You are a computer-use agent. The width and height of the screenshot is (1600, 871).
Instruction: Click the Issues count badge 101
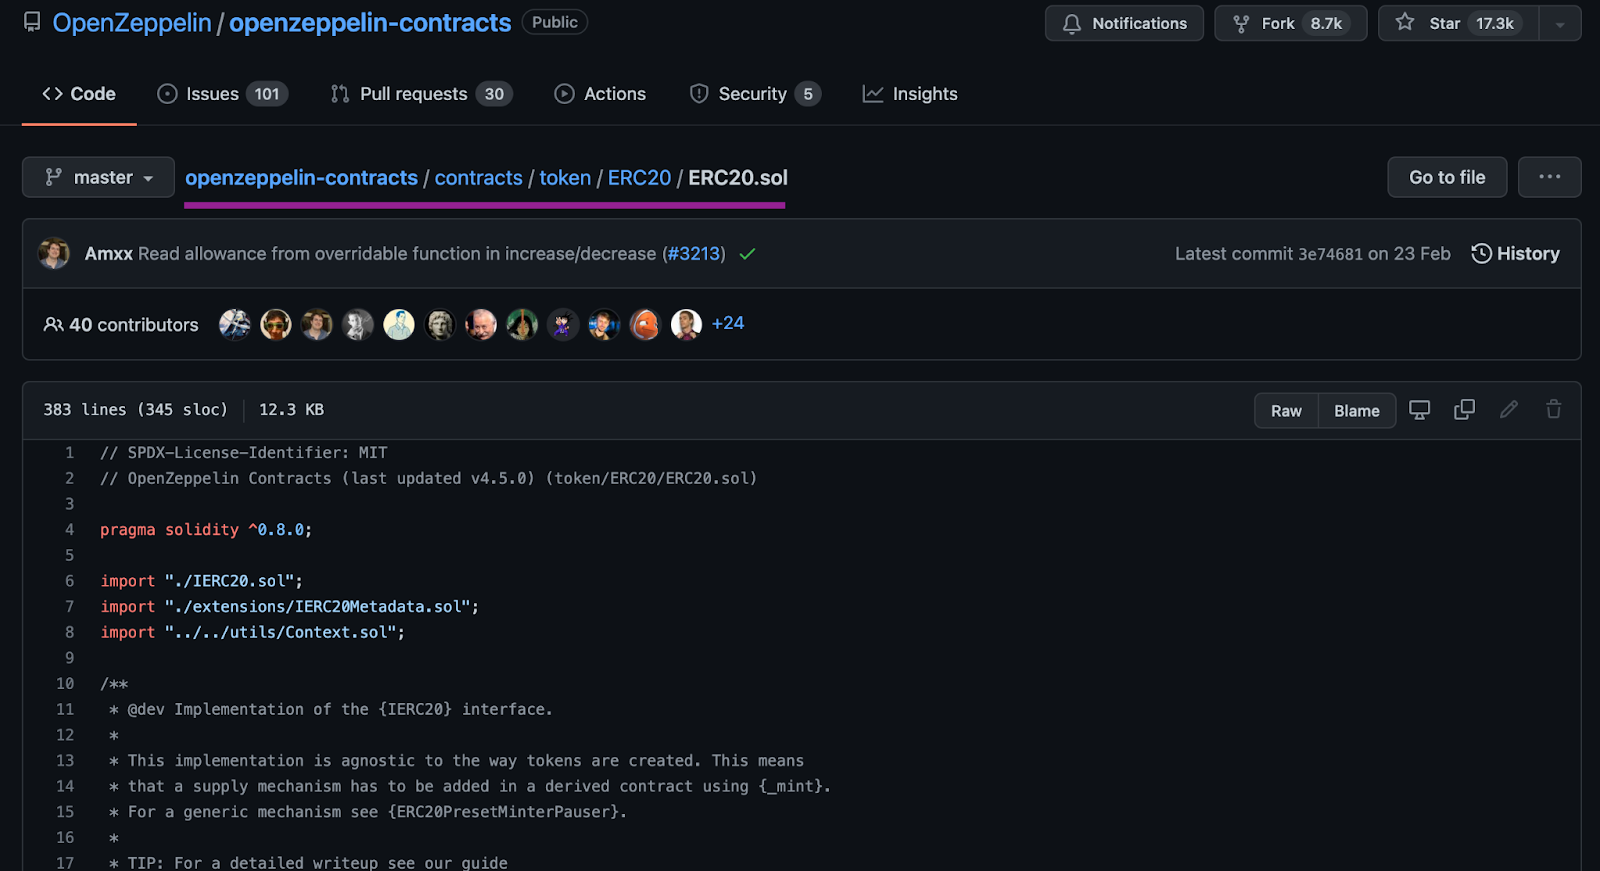(267, 94)
